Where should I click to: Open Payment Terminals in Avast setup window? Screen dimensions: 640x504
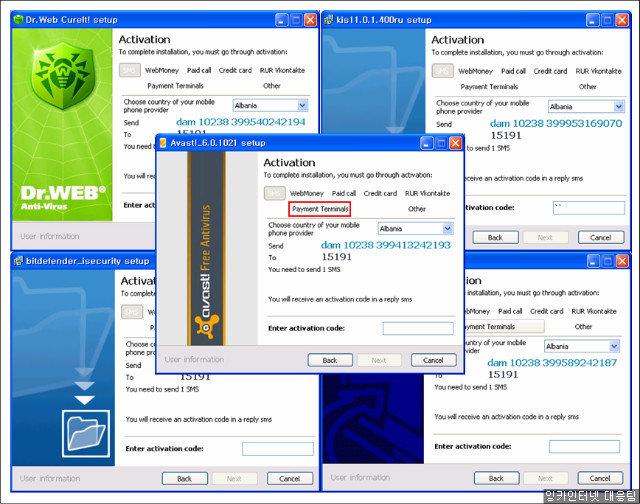coord(320,209)
